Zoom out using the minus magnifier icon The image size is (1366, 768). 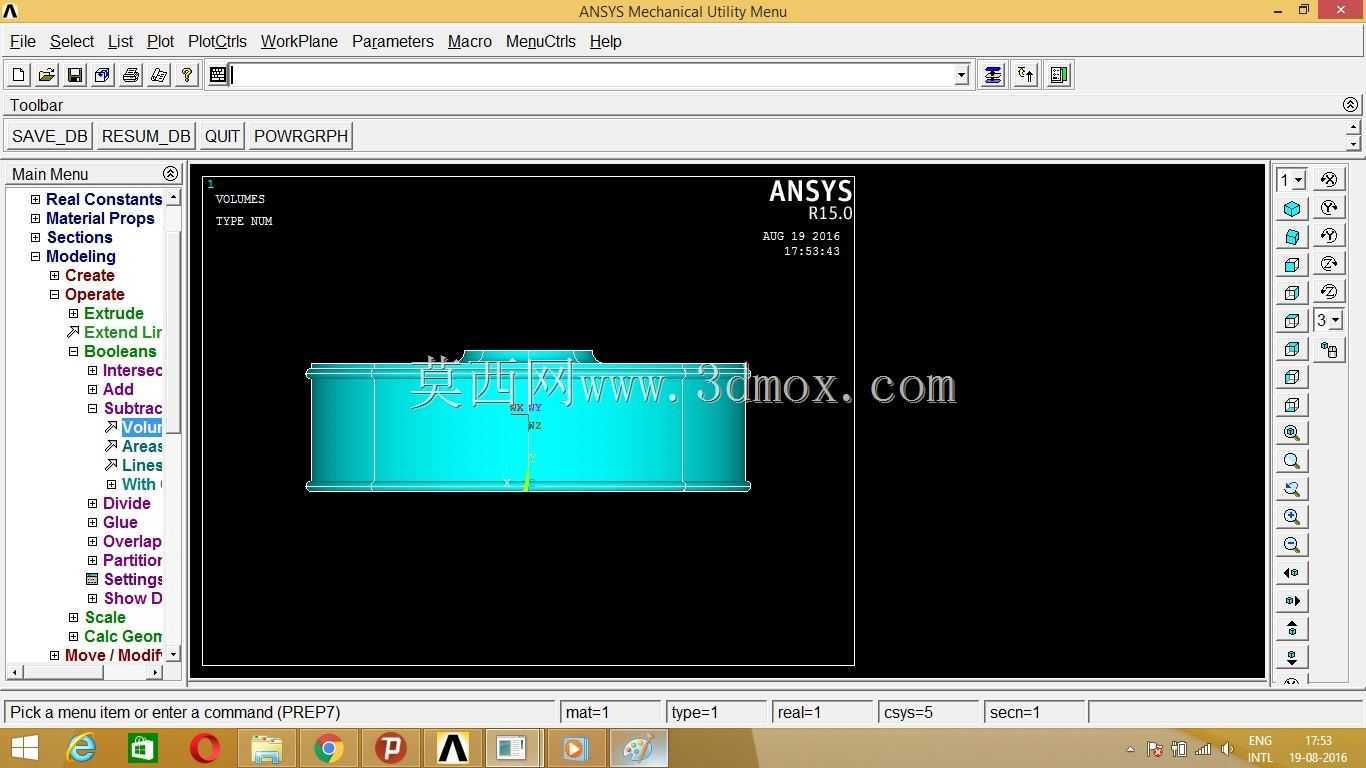click(1292, 545)
